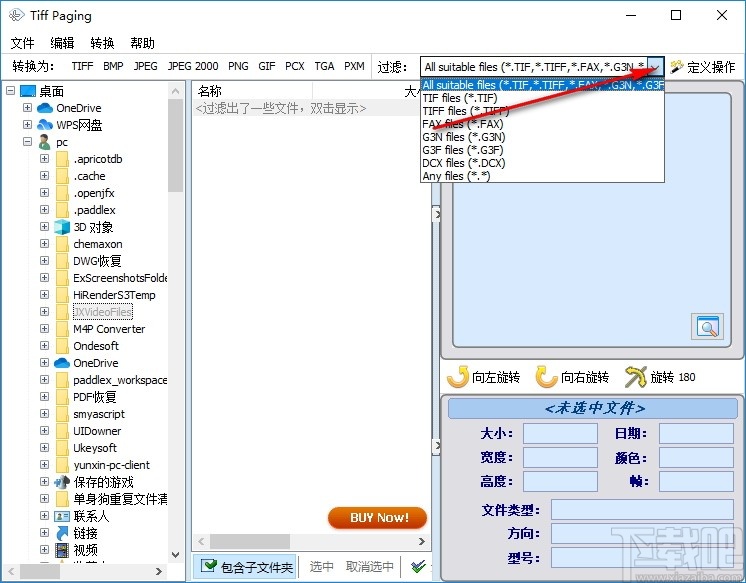
Task: Click the pc user icon
Action: pos(45,142)
